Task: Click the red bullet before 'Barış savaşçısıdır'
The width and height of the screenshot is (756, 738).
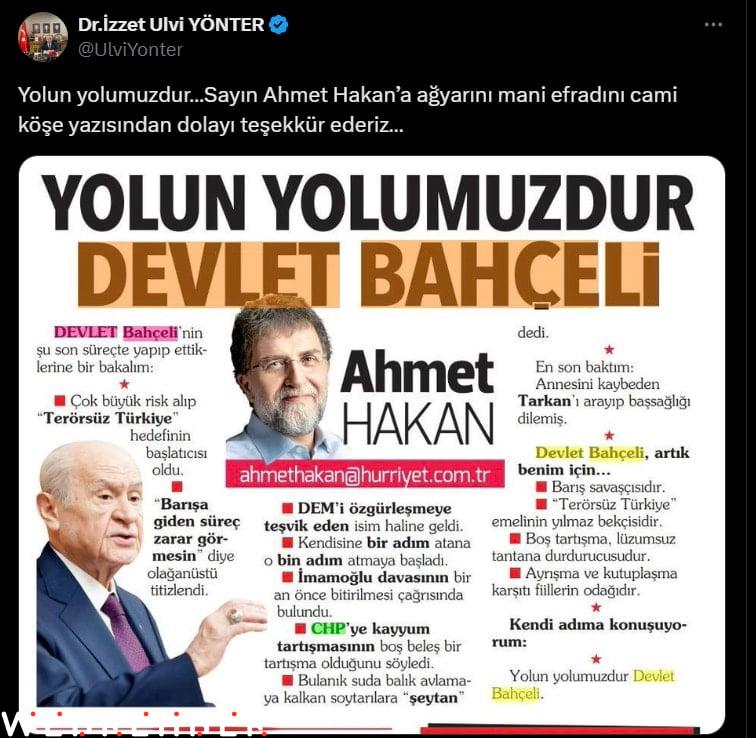Action: pos(541,487)
